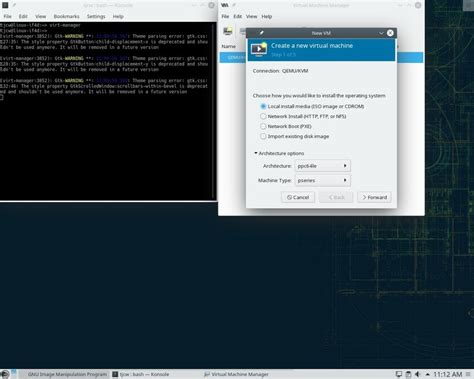The image size is (474, 379).
Task: Click the Forward button in New VM
Action: [x=374, y=197]
